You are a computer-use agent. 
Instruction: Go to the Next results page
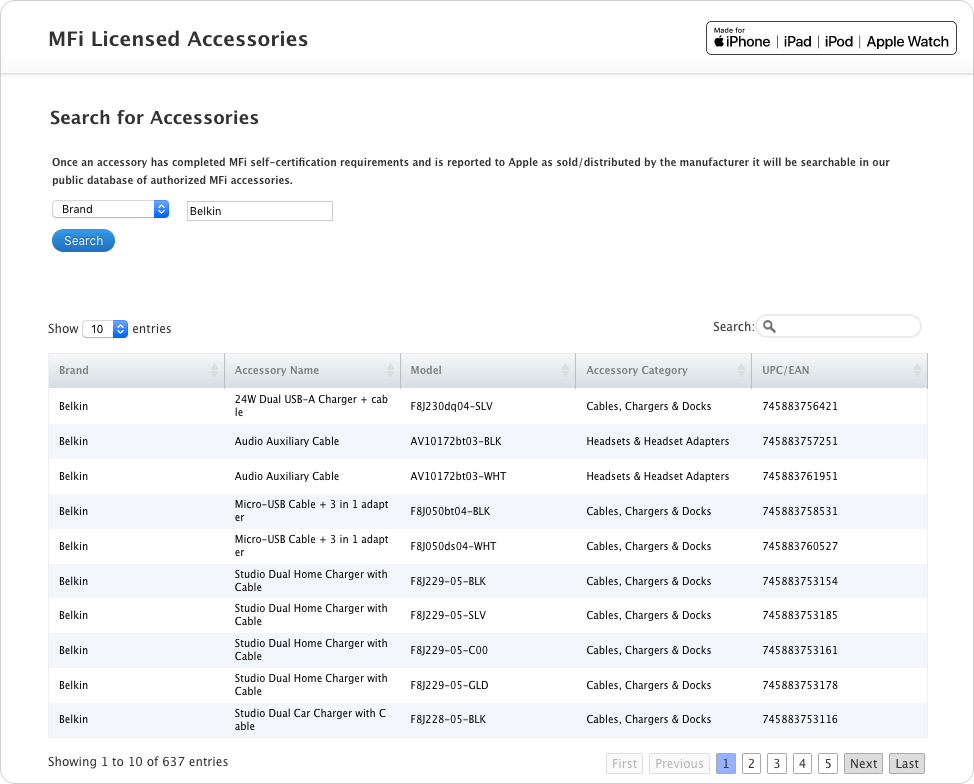click(863, 763)
